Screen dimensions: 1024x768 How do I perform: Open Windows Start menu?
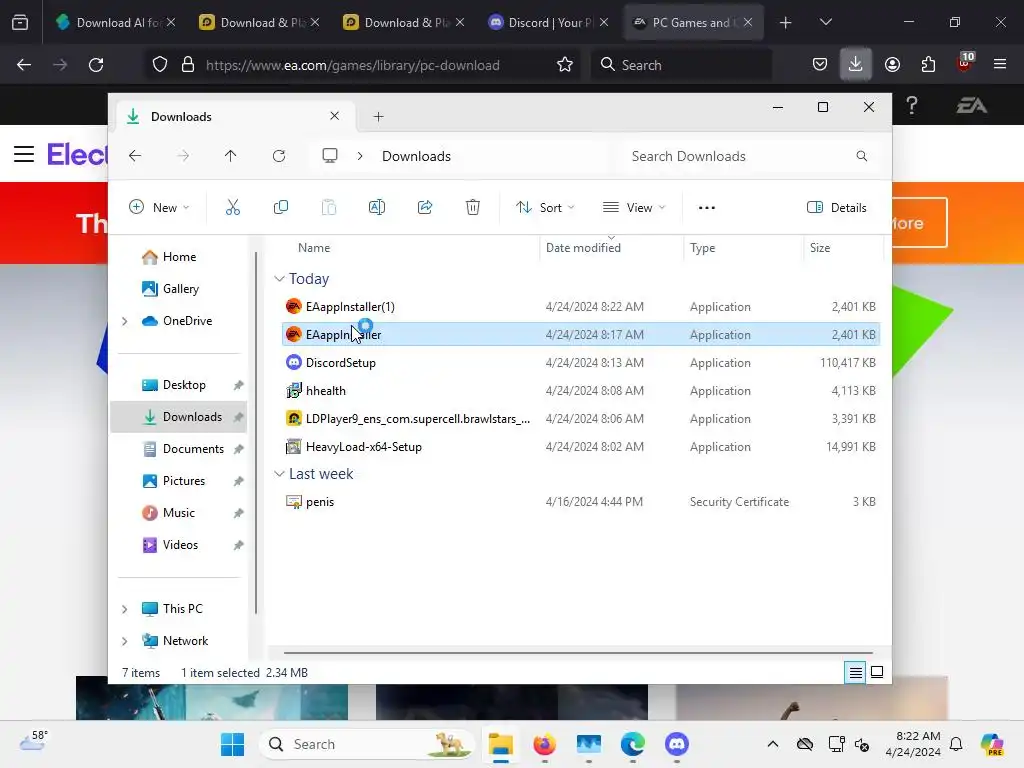point(232,744)
